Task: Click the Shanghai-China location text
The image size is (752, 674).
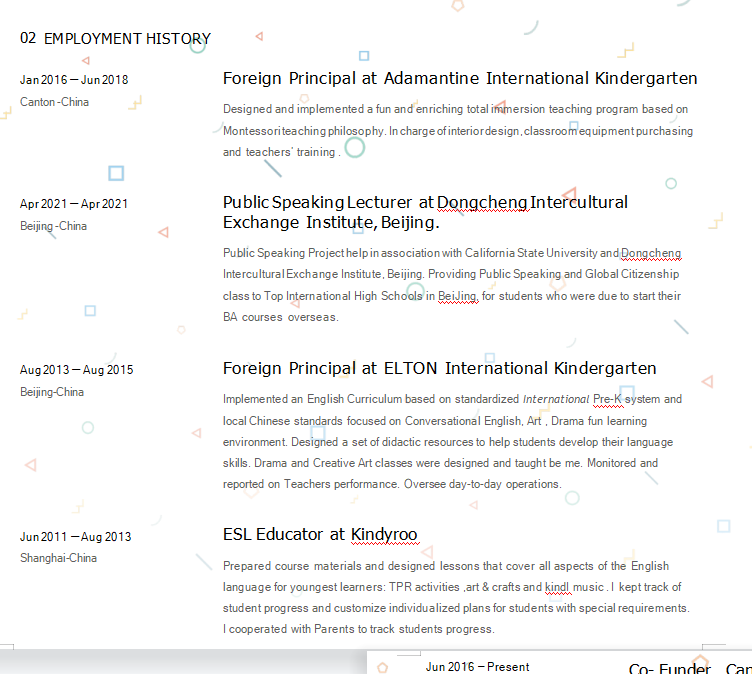Action: (x=58, y=558)
